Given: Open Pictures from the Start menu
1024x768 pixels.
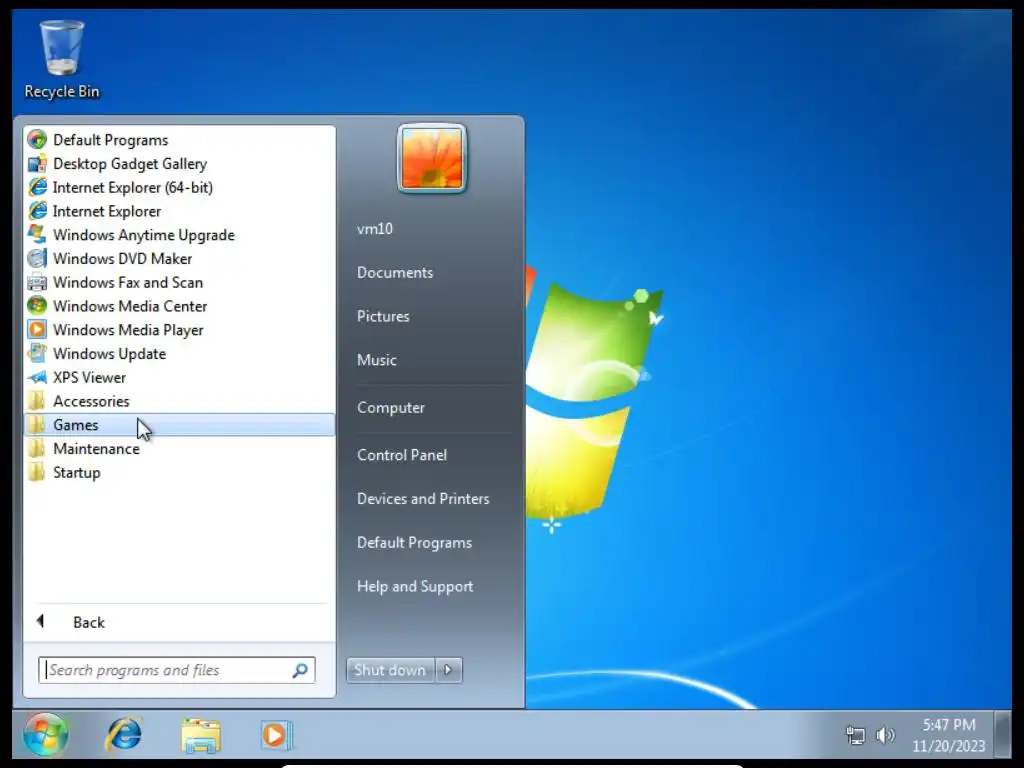Looking at the screenshot, I should [x=383, y=316].
